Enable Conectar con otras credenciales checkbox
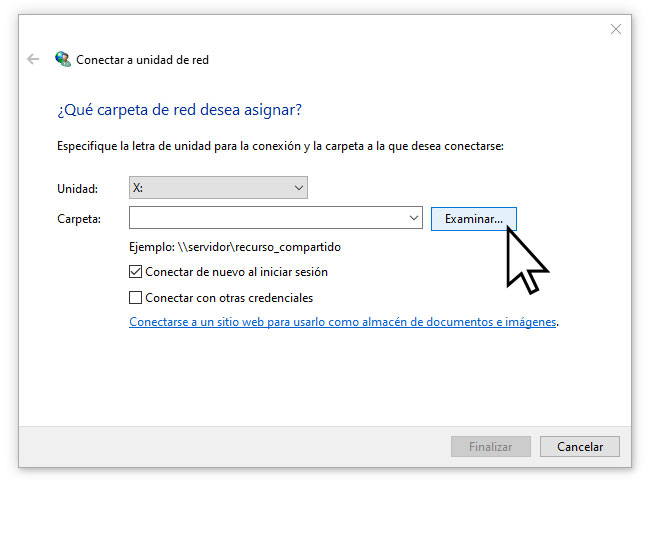The height and width of the screenshot is (541, 650). [136, 298]
